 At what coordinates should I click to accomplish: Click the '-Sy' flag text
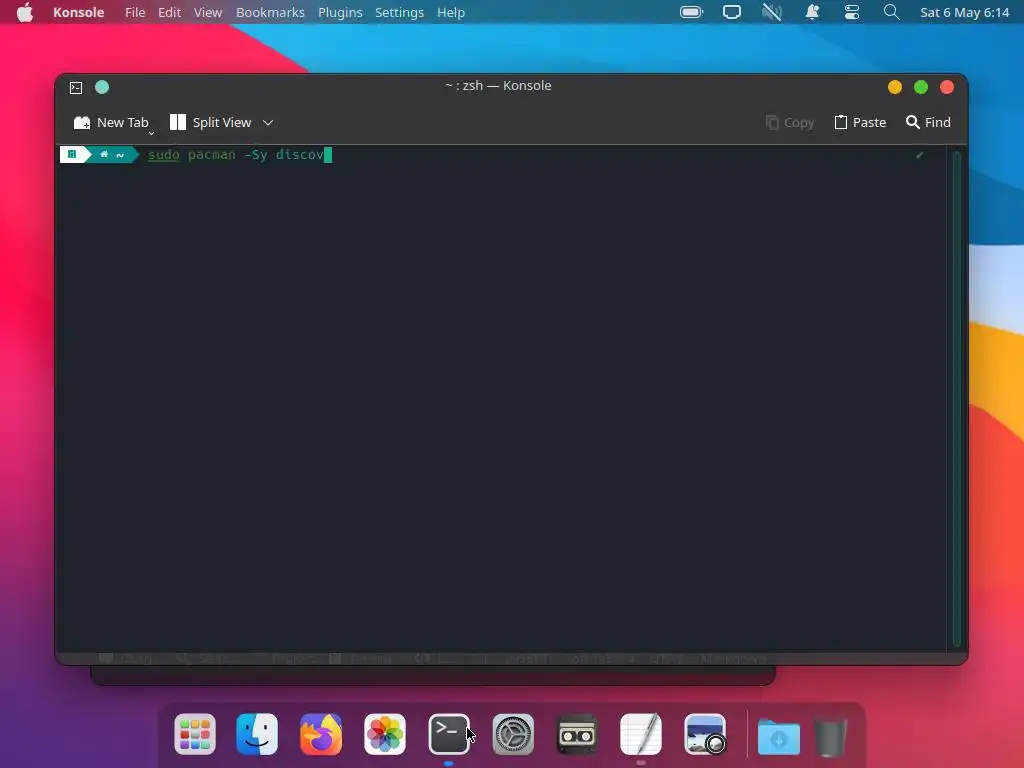point(255,155)
